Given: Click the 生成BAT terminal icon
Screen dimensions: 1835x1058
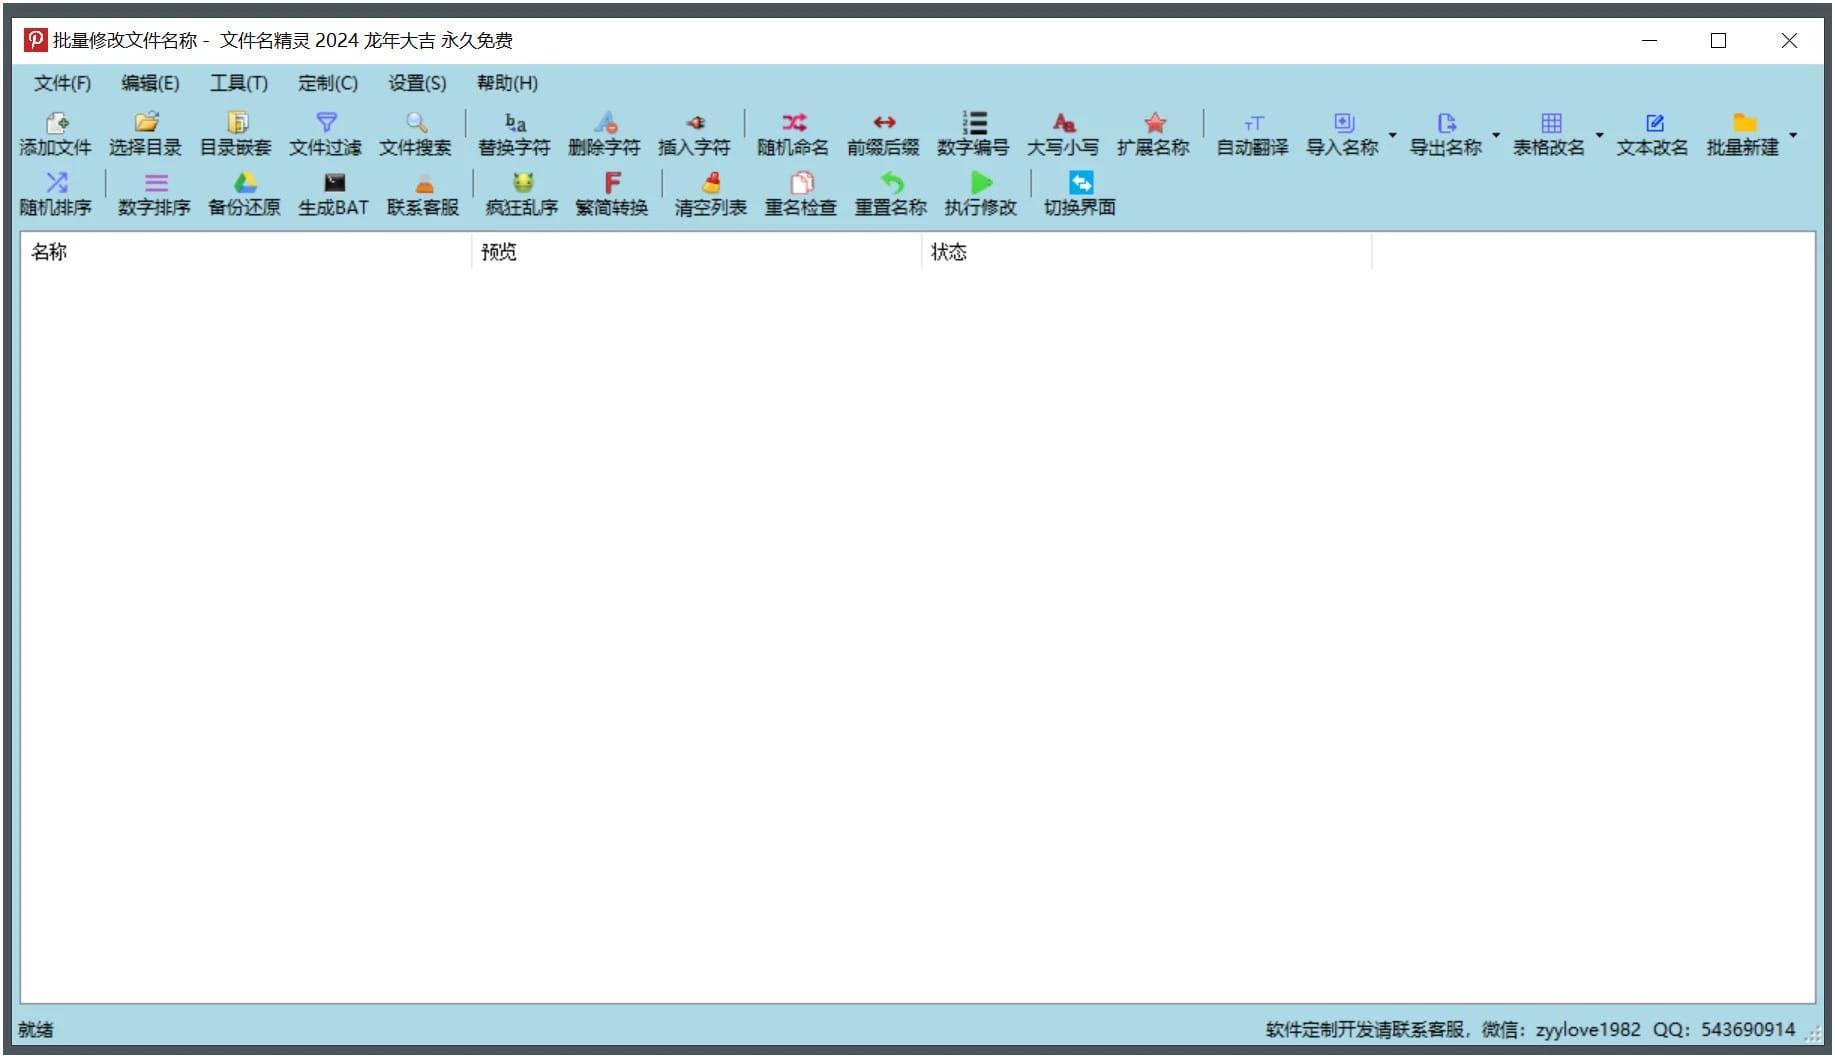Looking at the screenshot, I should click(334, 184).
